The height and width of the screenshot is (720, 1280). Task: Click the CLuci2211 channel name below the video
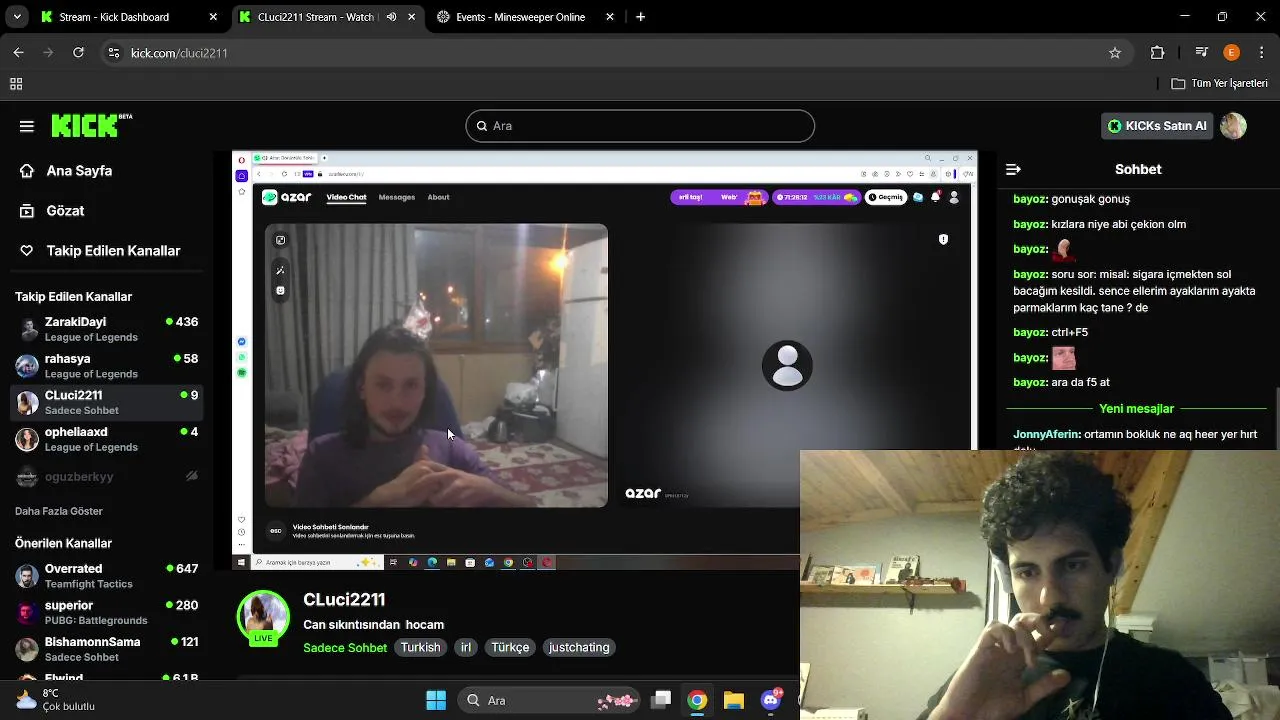coord(344,600)
